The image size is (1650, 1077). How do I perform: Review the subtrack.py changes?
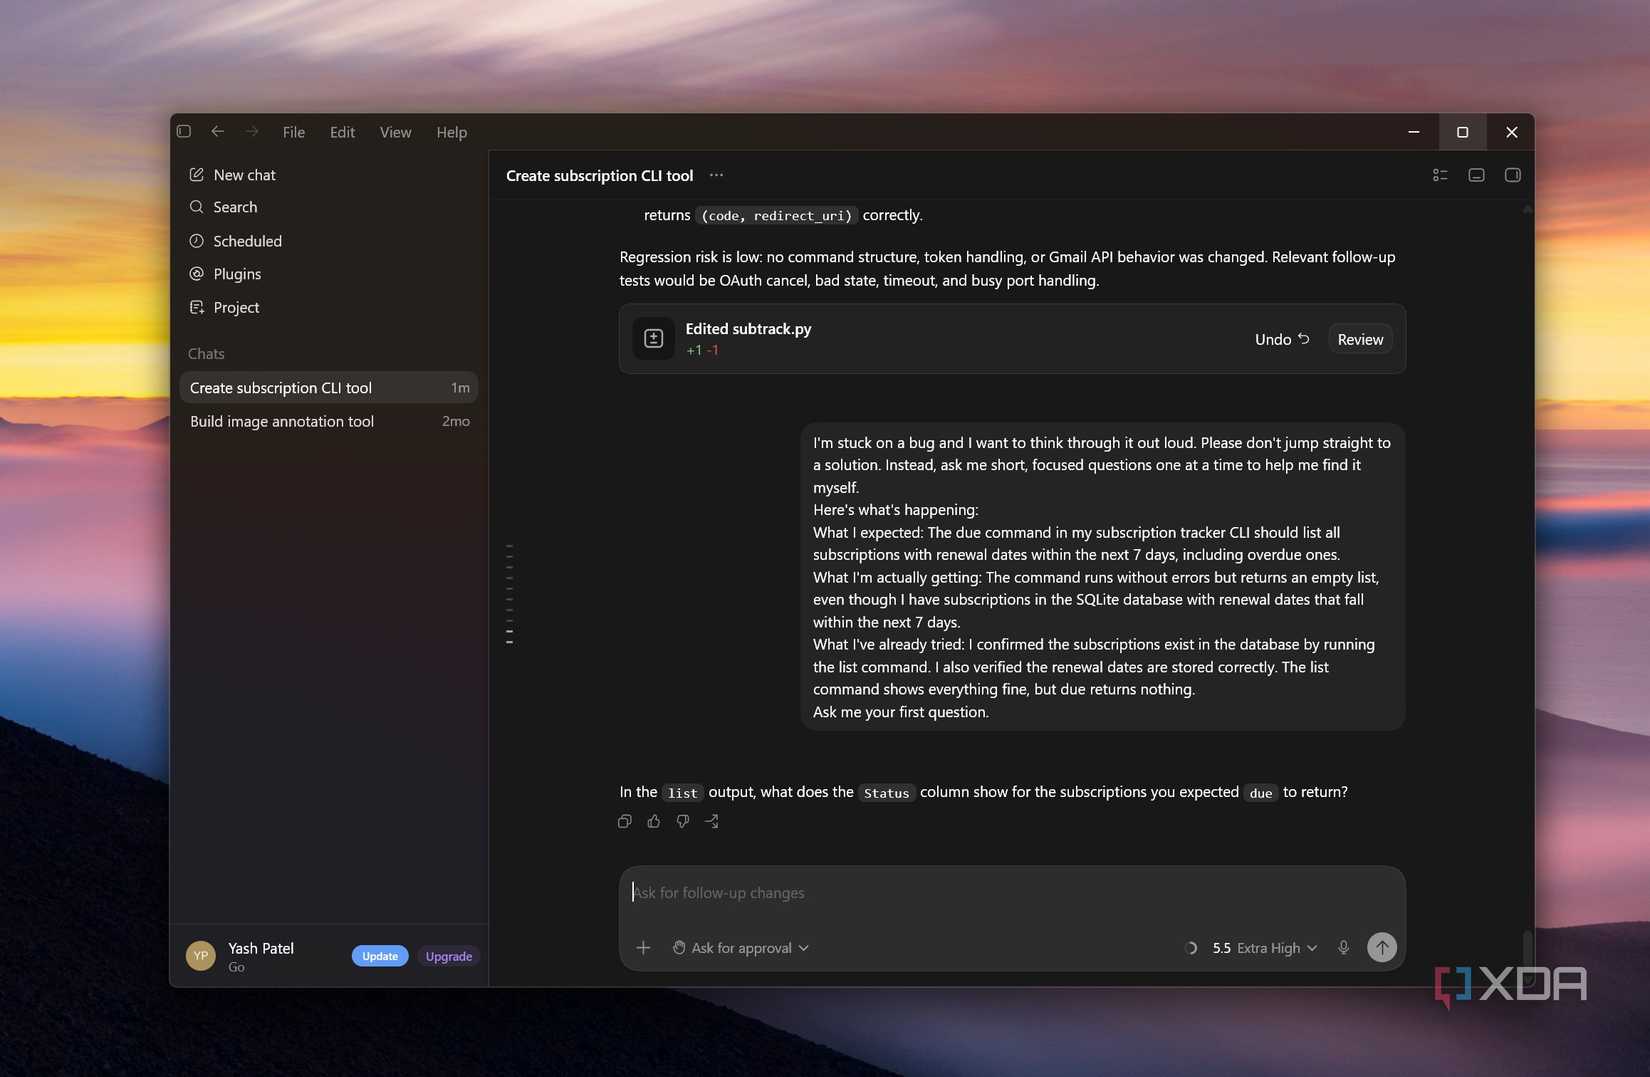coord(1360,339)
